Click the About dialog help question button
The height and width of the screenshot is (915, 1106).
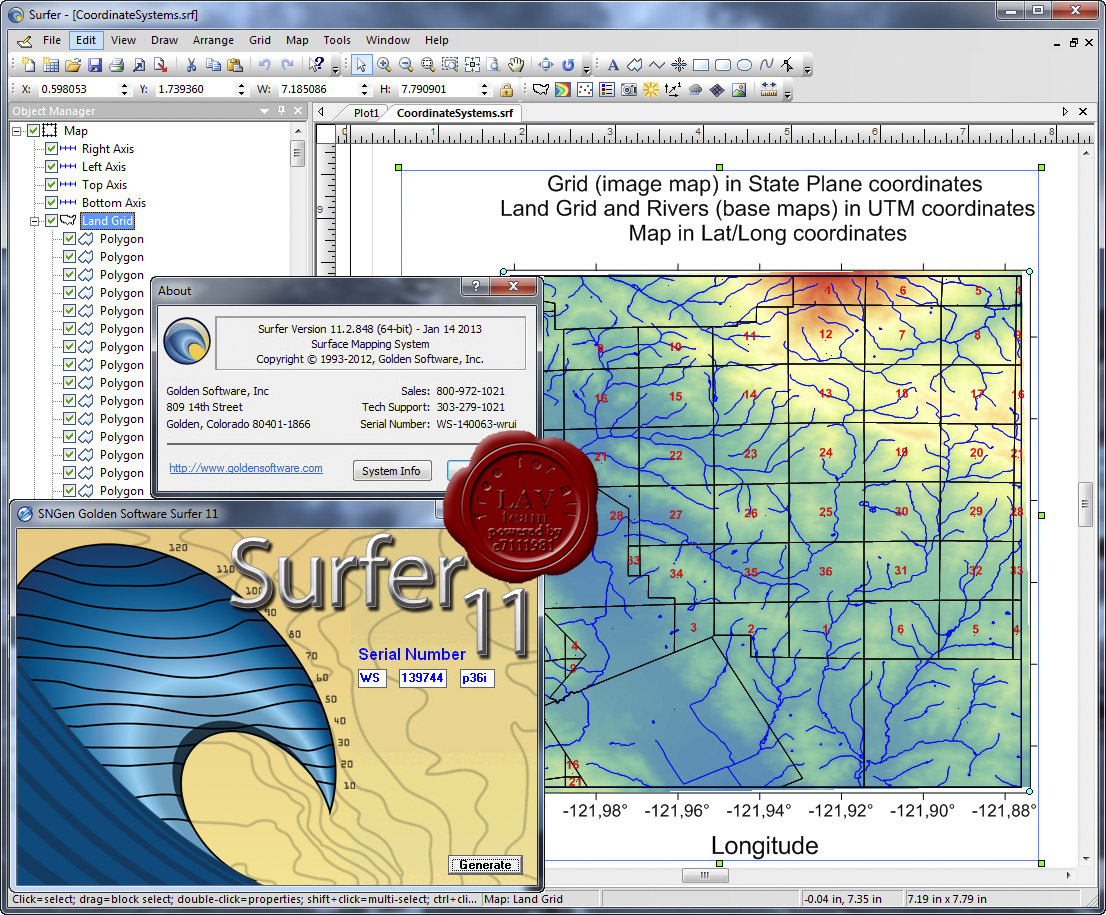point(476,286)
